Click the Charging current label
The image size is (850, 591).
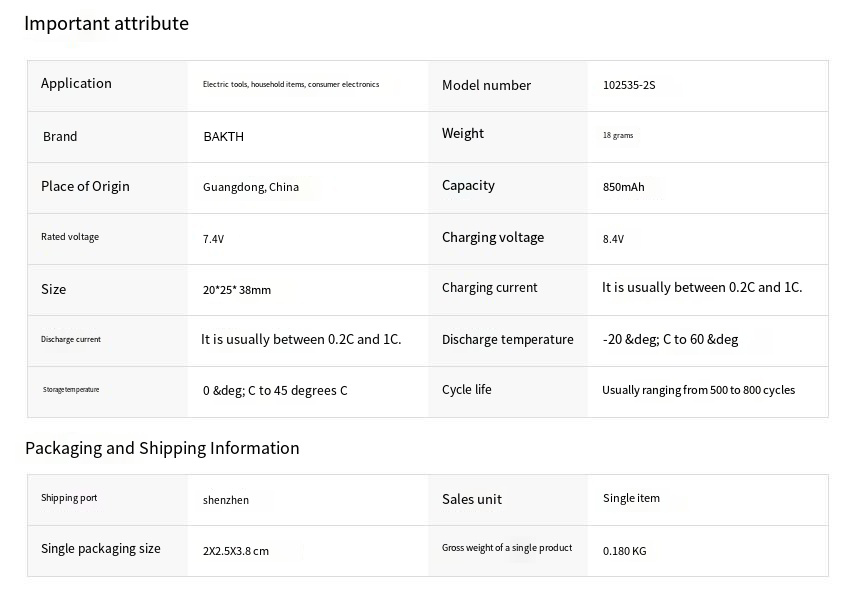[x=489, y=288]
